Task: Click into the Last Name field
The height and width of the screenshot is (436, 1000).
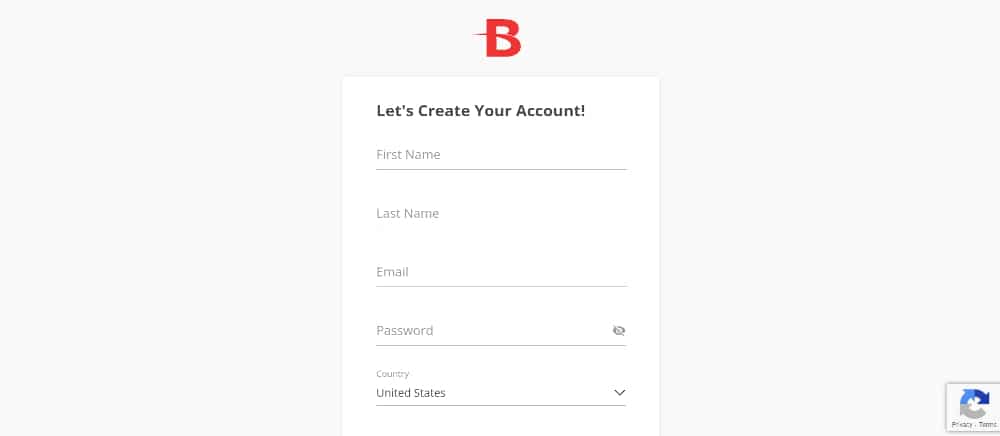Action: point(500,214)
